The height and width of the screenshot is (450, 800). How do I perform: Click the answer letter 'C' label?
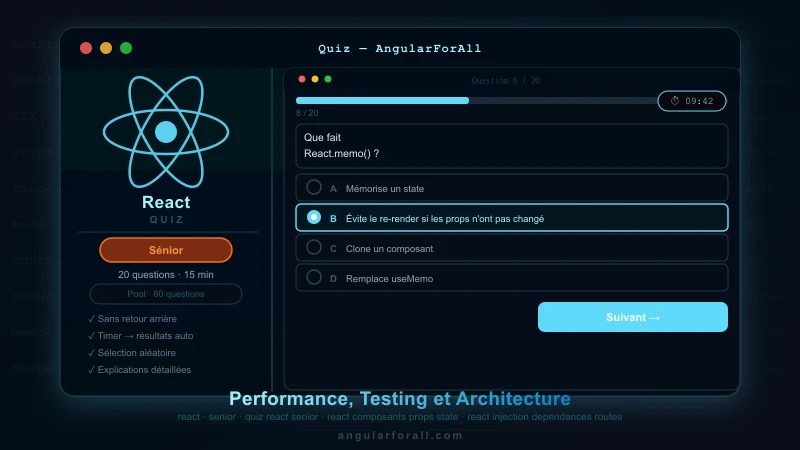(333, 249)
